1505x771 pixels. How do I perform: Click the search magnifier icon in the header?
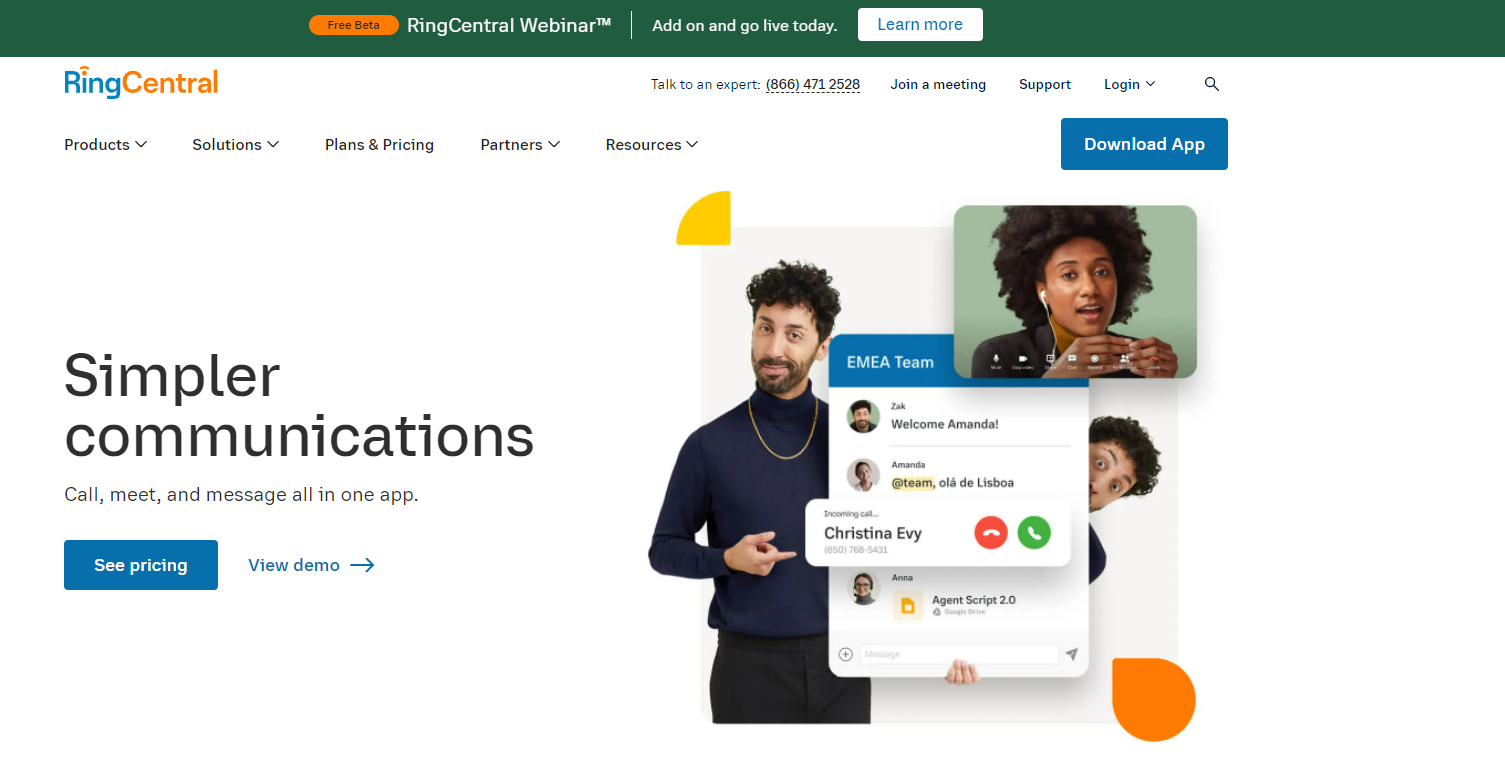(1211, 84)
